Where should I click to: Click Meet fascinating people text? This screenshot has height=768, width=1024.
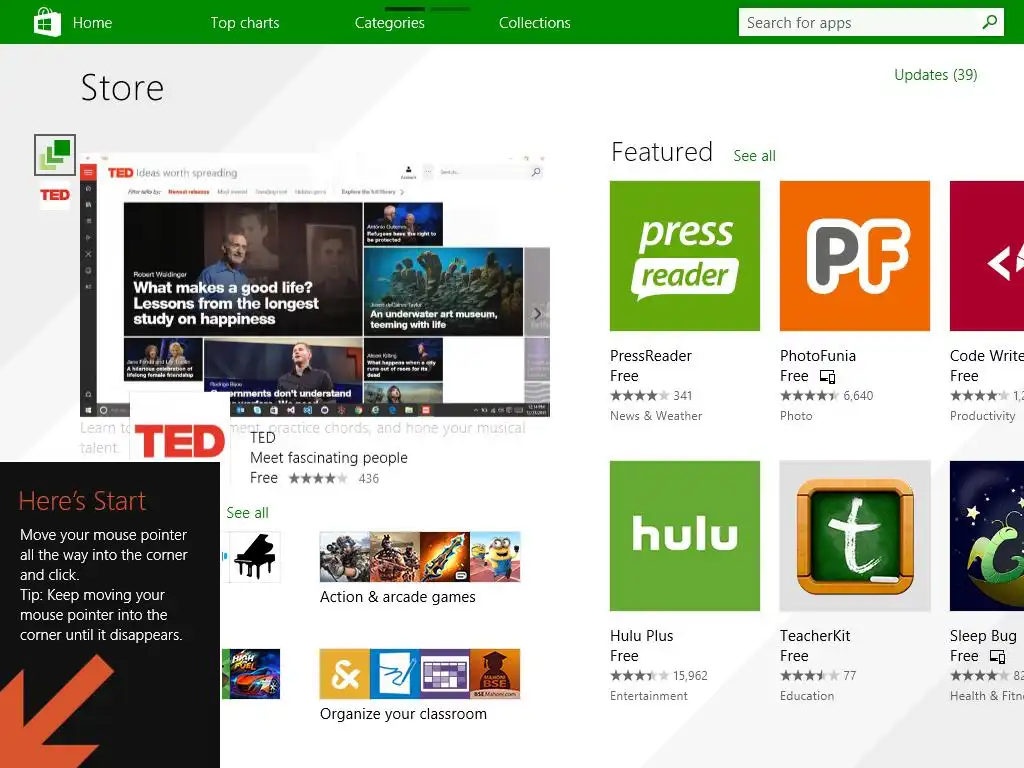pyautogui.click(x=328, y=458)
